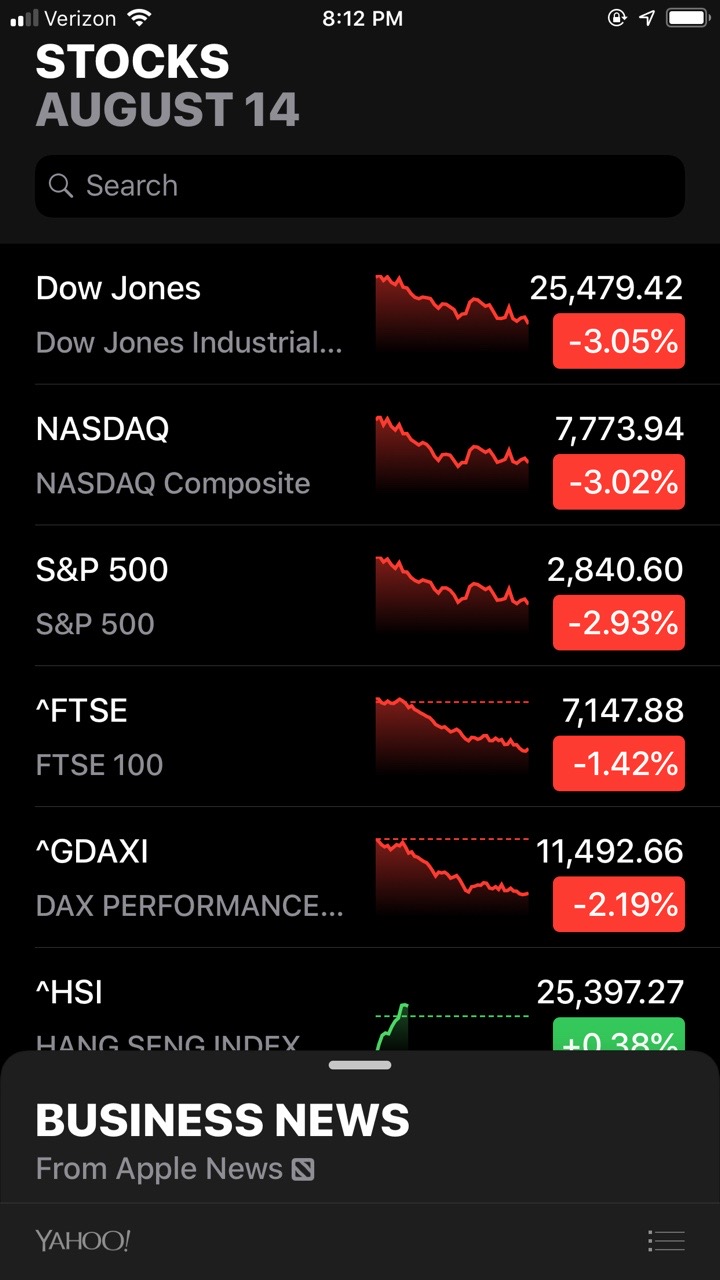Toggle S&P 500 -2.93% change badge

618,623
